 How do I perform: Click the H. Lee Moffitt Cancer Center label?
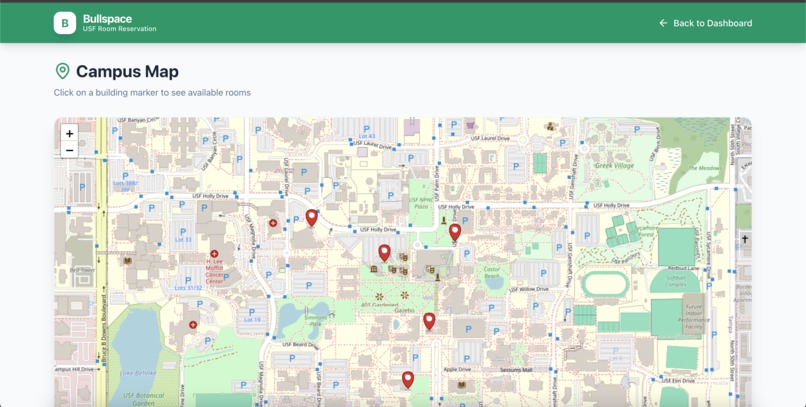214,272
